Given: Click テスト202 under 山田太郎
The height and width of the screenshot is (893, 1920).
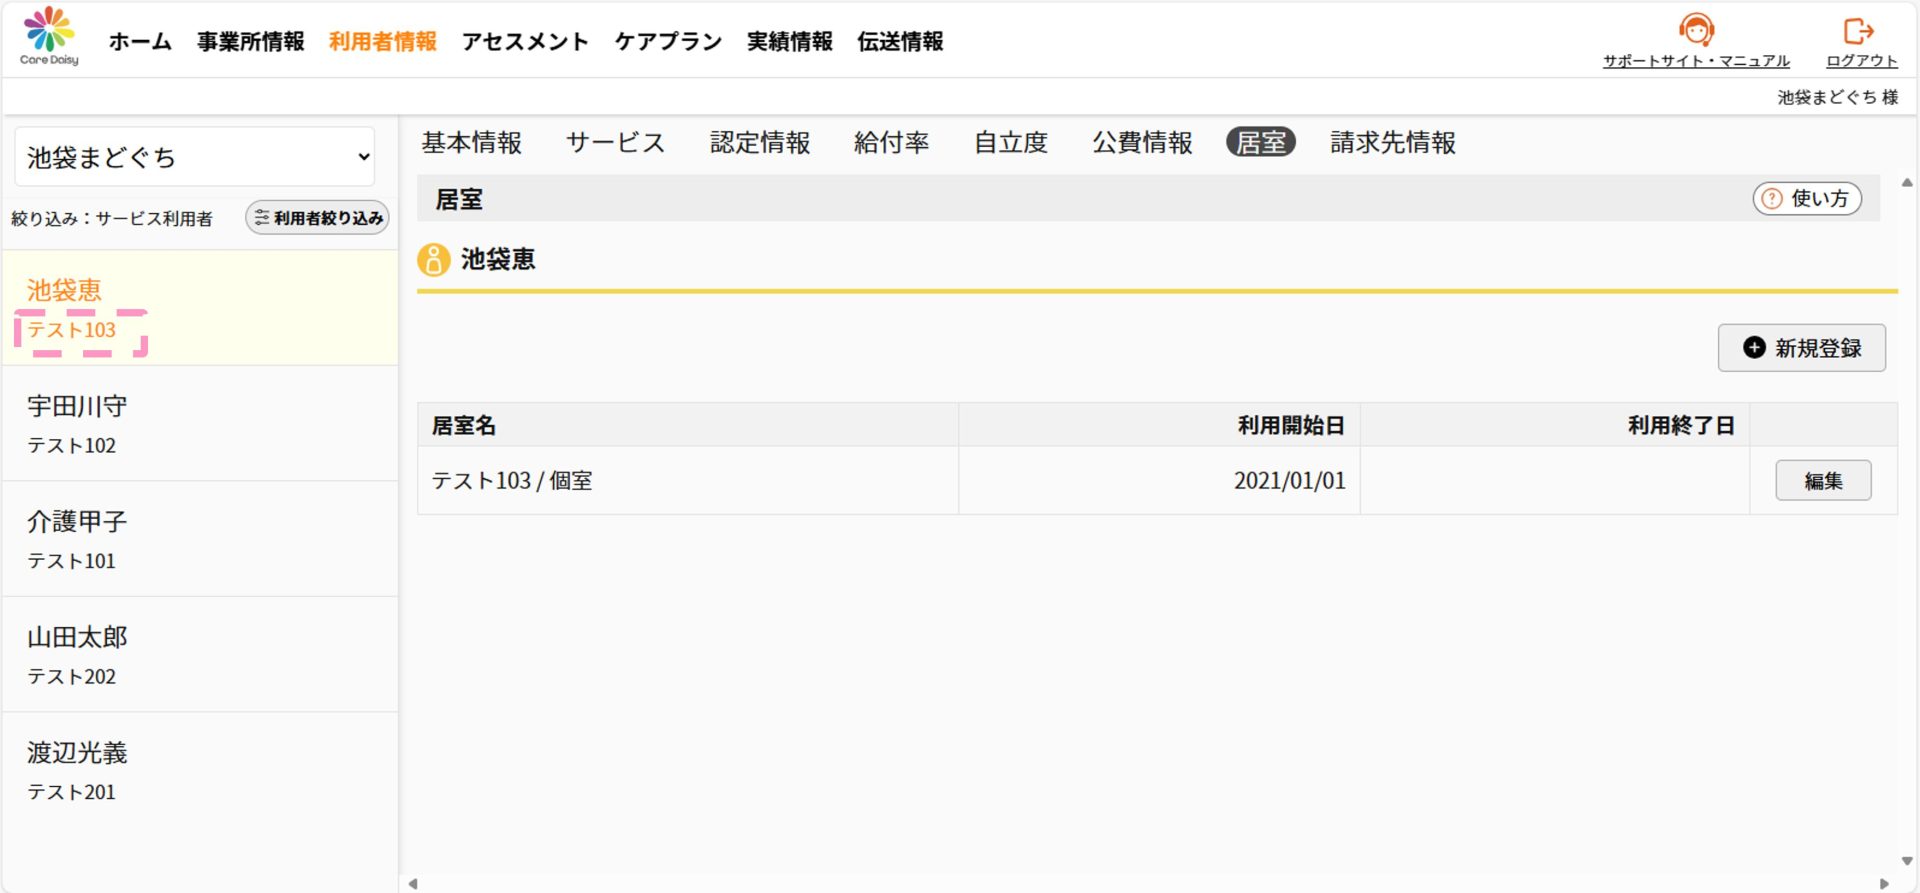Looking at the screenshot, I should point(72,676).
